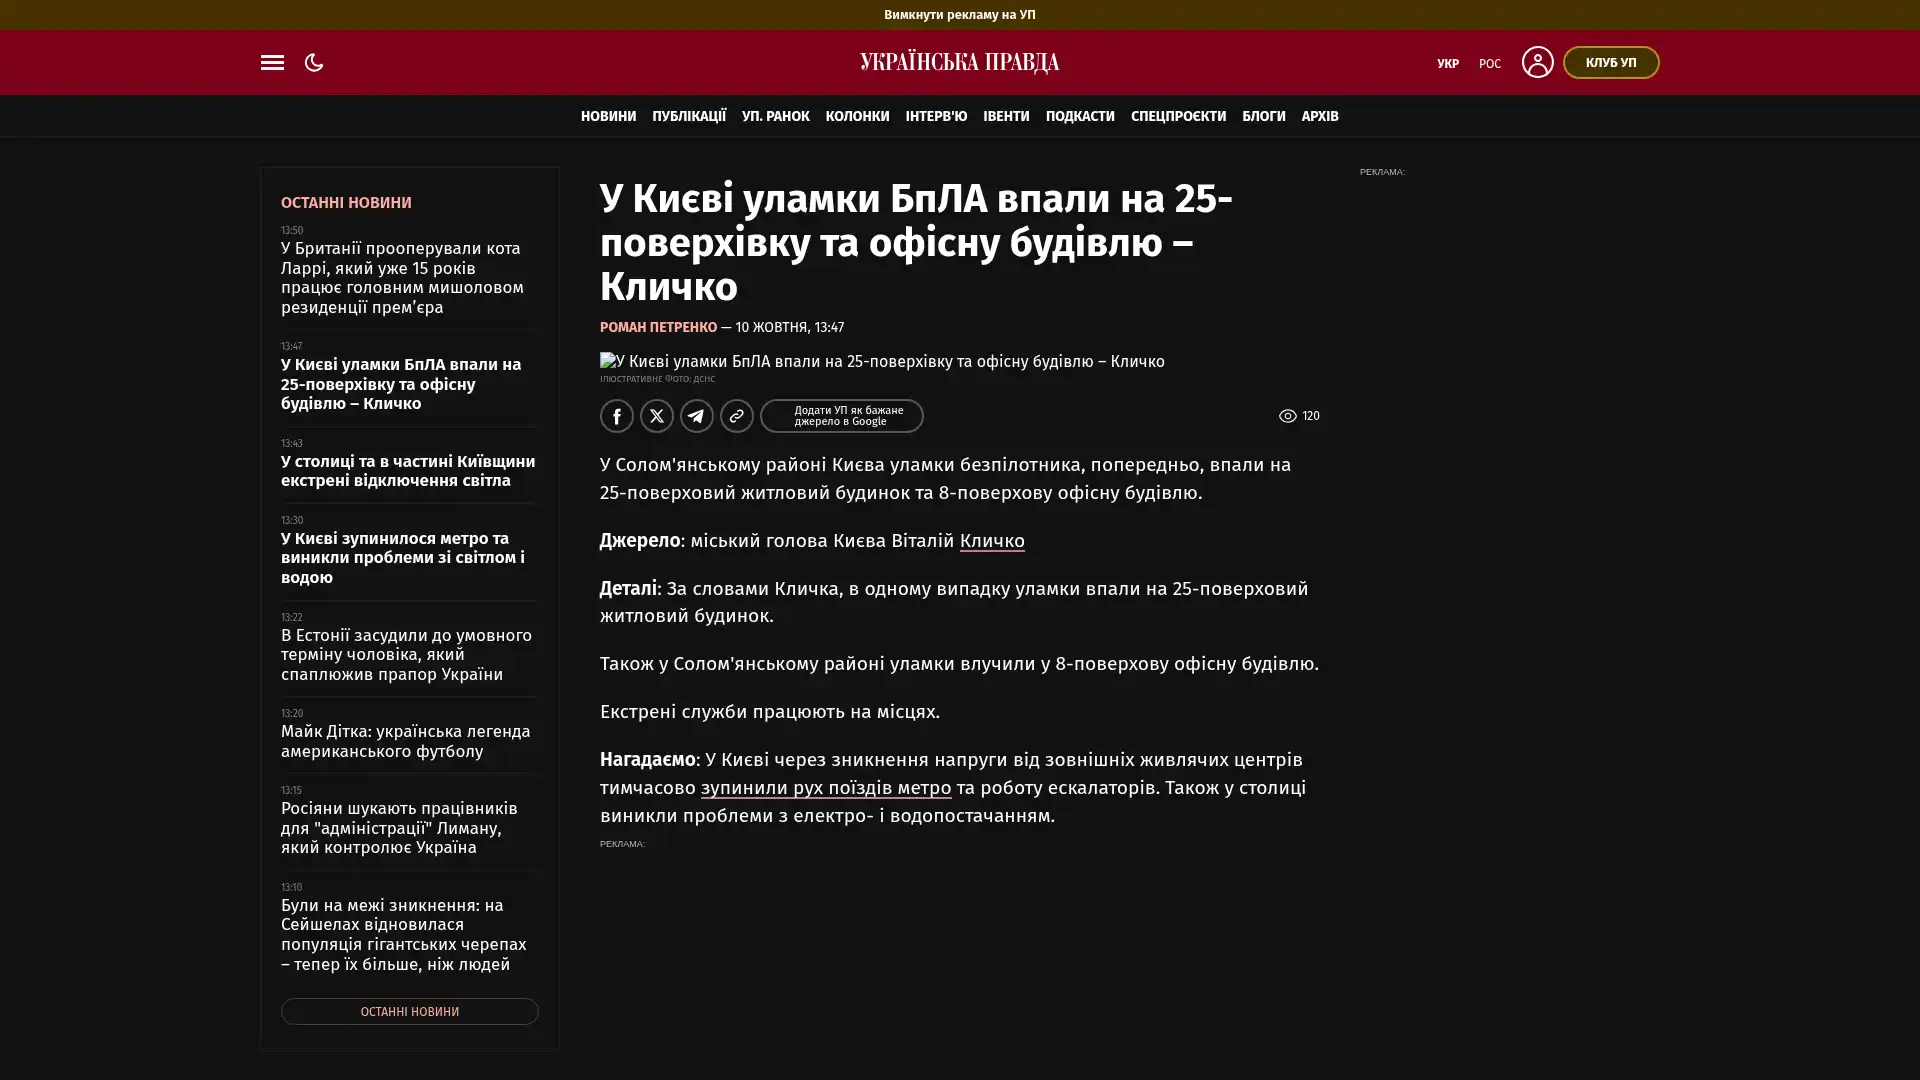The image size is (1920, 1080).
Task: Follow the Кличко link in article
Action: click(991, 541)
